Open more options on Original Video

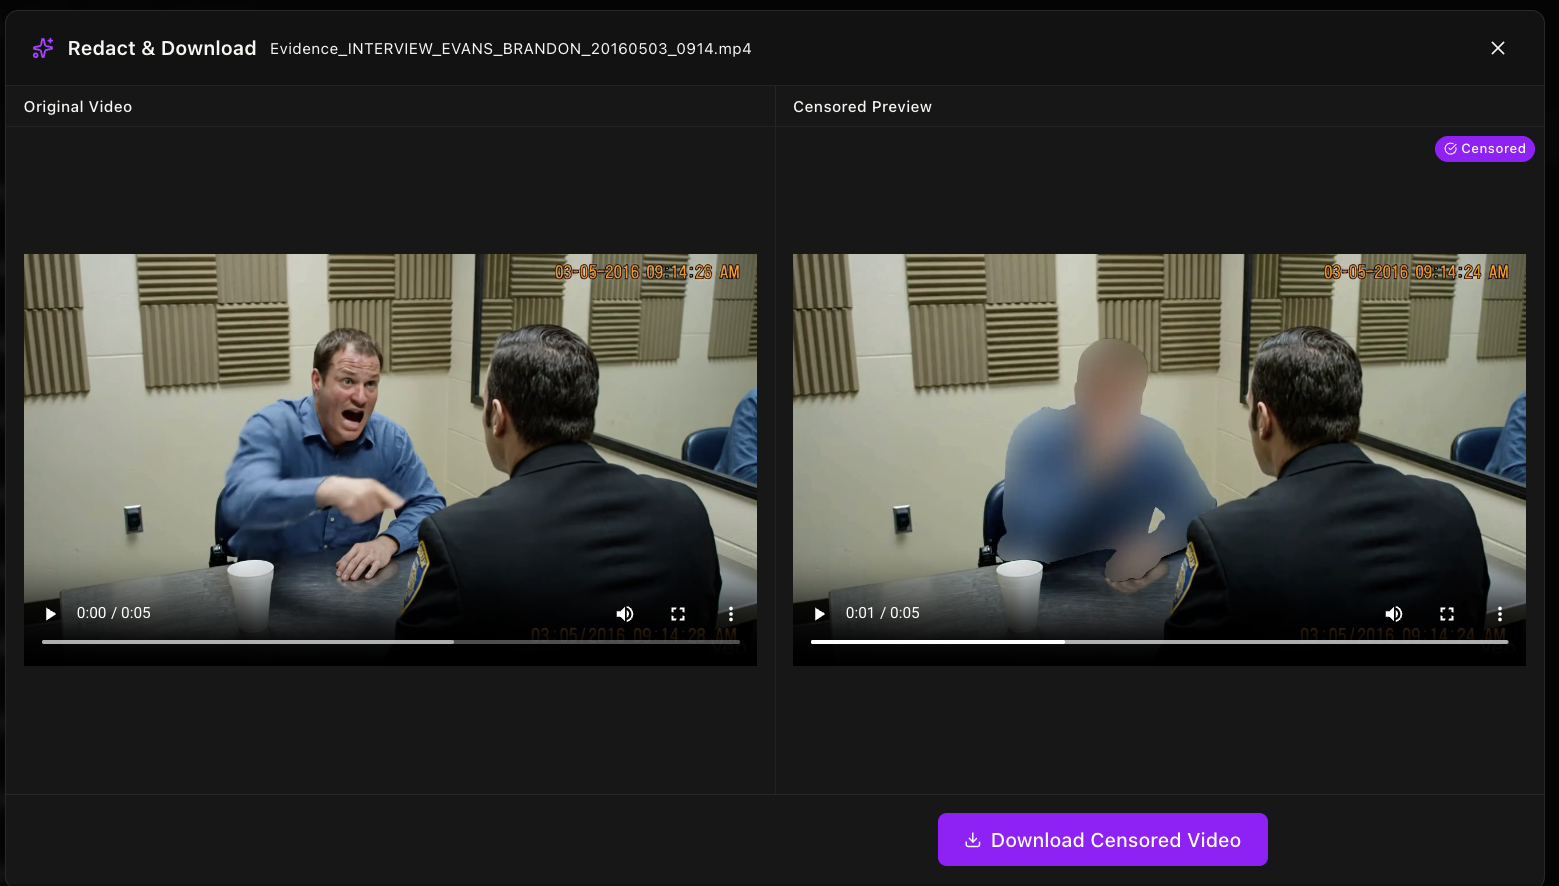731,614
